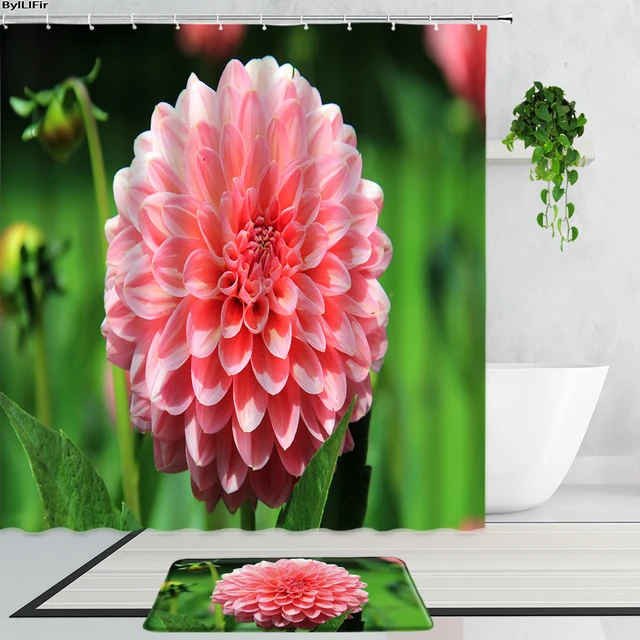Screen dimensions: 640x640
Task: Click the white bathtub
Action: [x=546, y=439]
